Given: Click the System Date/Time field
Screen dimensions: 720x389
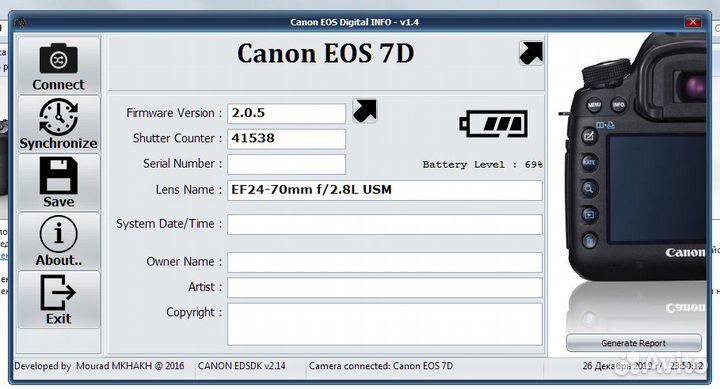Looking at the screenshot, I should click(x=385, y=225).
